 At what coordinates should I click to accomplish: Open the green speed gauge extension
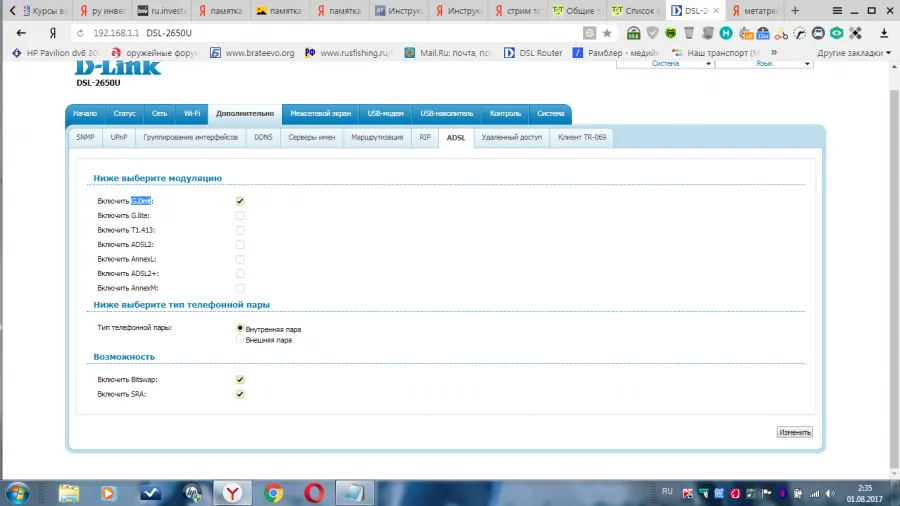click(633, 33)
